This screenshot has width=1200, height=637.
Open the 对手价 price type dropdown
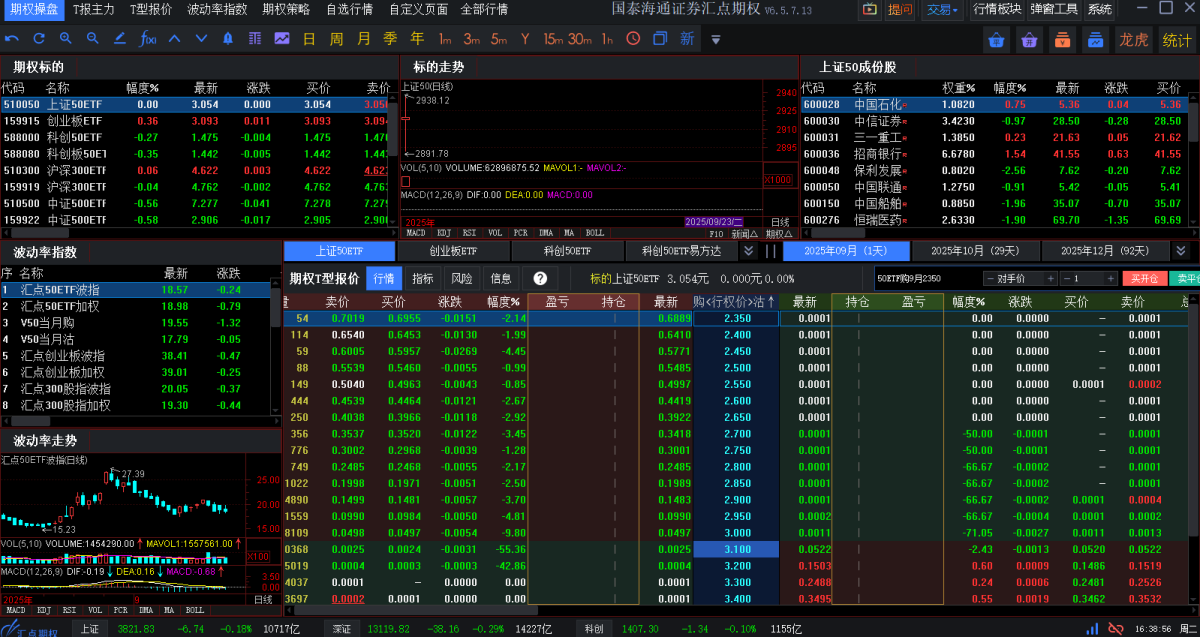(1020, 278)
